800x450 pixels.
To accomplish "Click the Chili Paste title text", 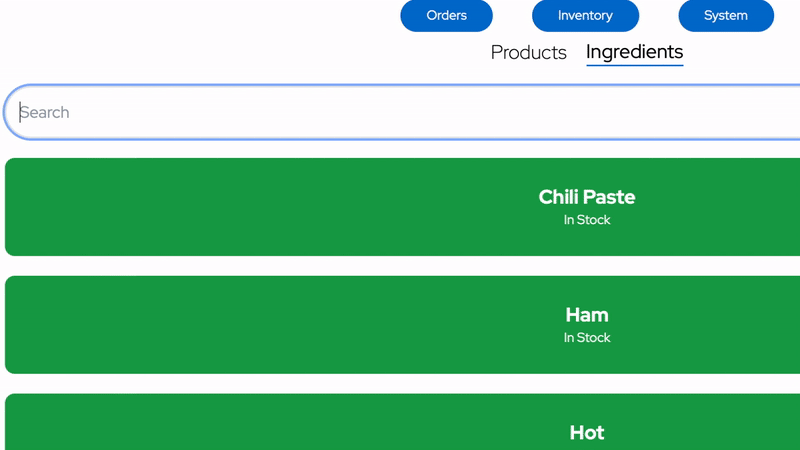I will (x=587, y=197).
